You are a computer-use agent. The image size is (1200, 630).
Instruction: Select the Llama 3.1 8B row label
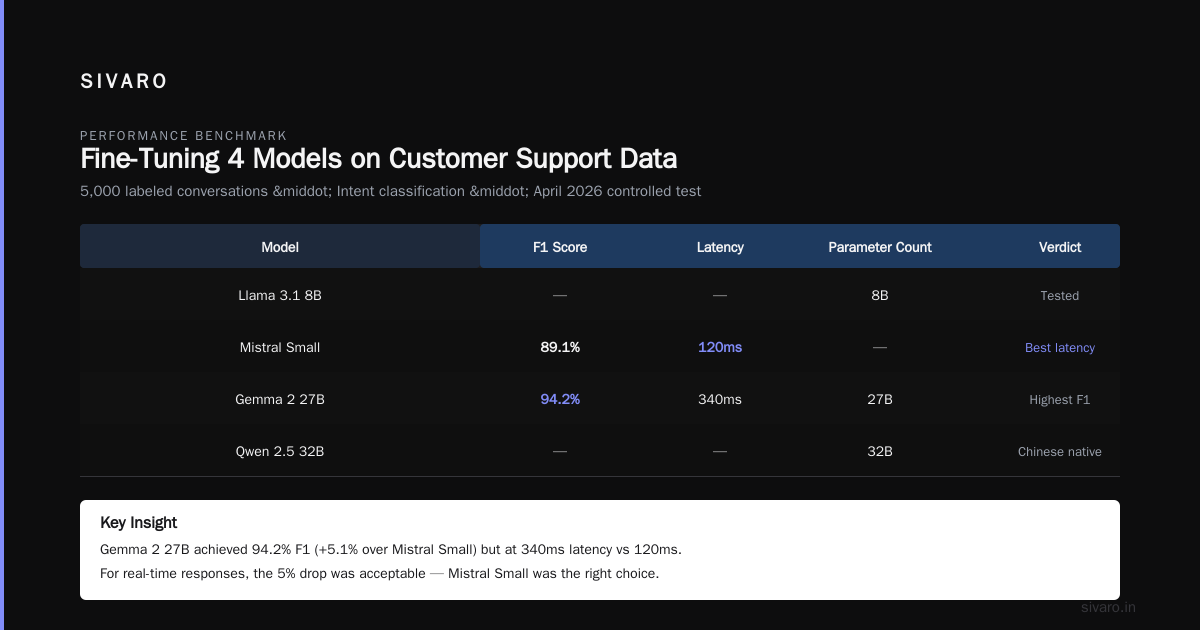tap(280, 296)
